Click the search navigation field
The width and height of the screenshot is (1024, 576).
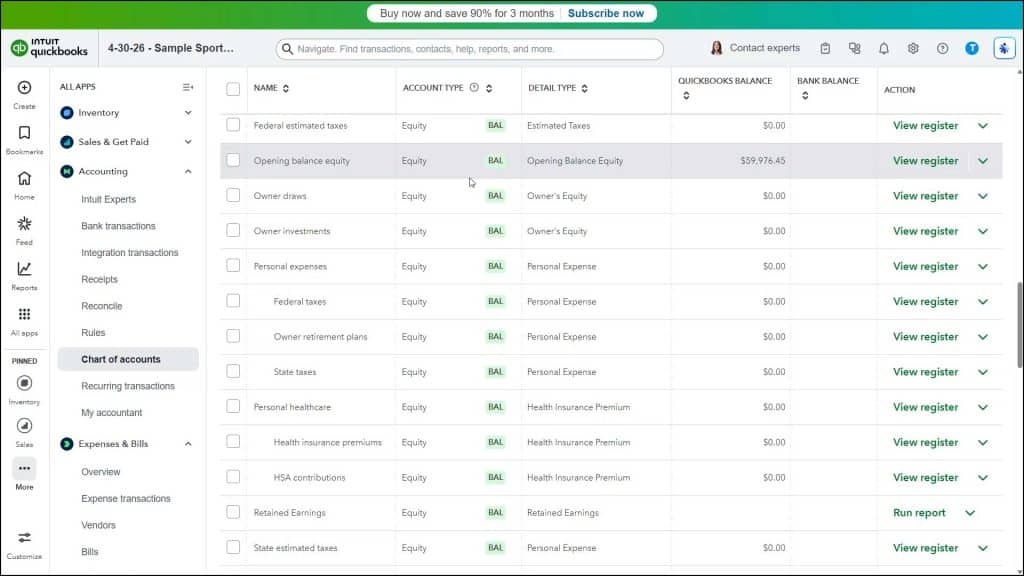[x=470, y=49]
